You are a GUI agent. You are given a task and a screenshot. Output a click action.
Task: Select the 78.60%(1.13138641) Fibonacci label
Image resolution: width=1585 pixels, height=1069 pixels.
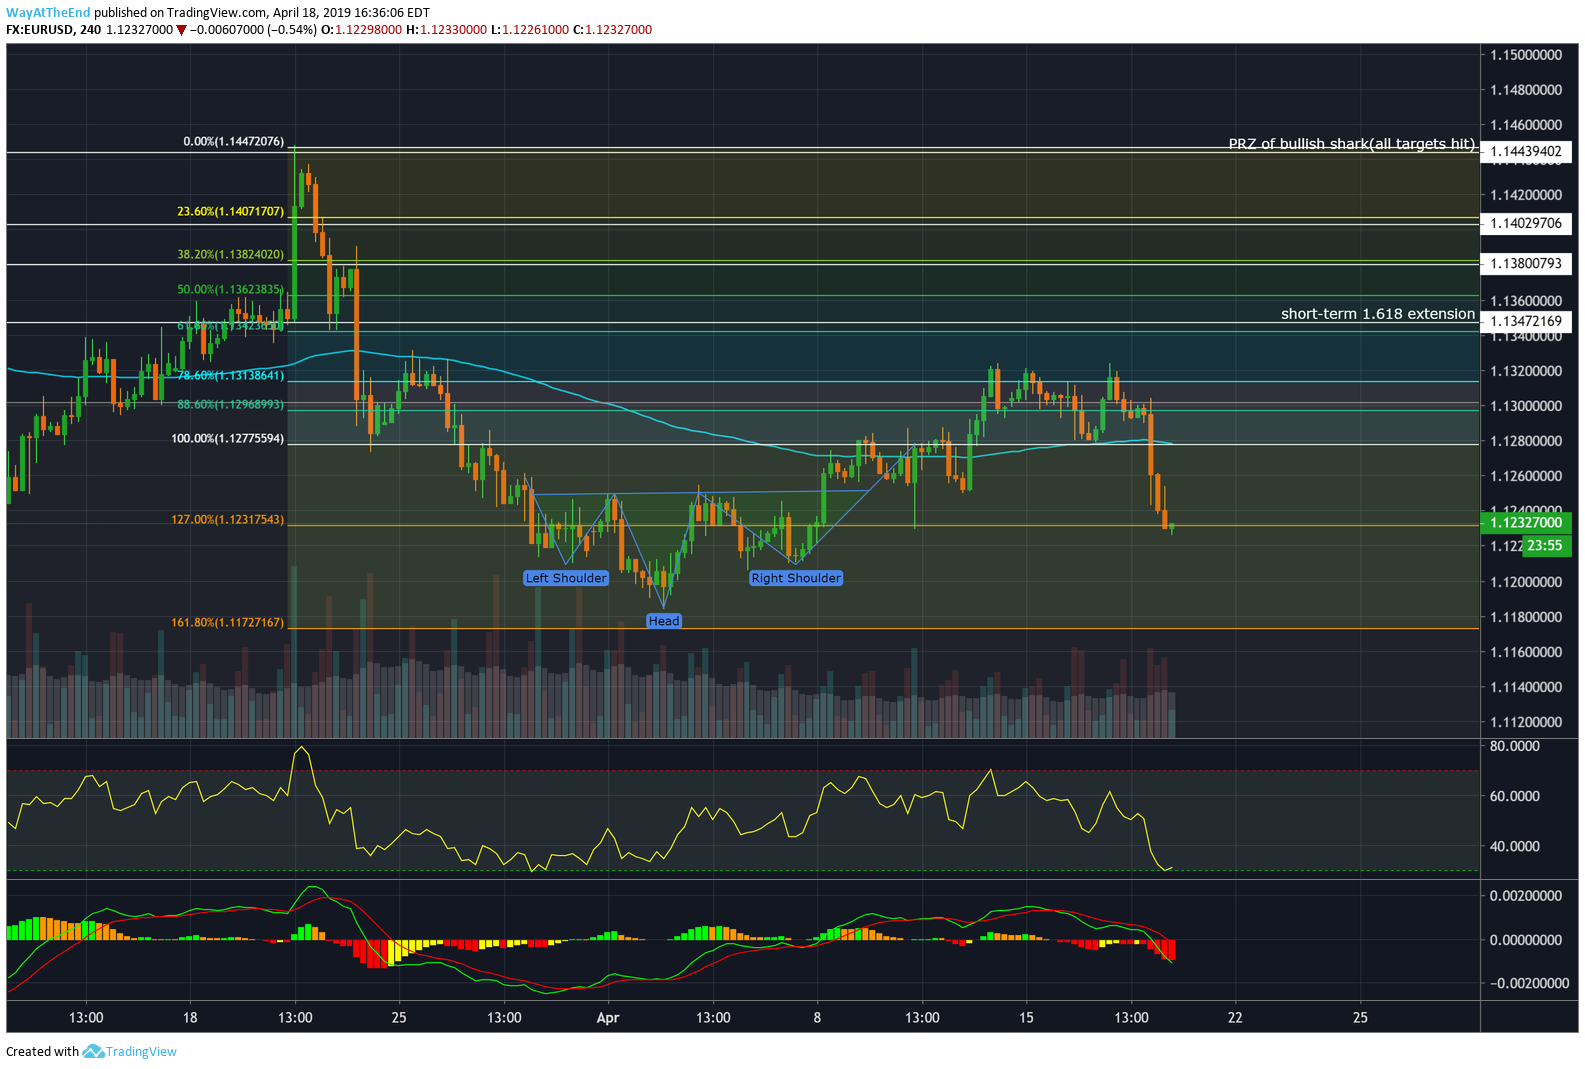point(231,376)
